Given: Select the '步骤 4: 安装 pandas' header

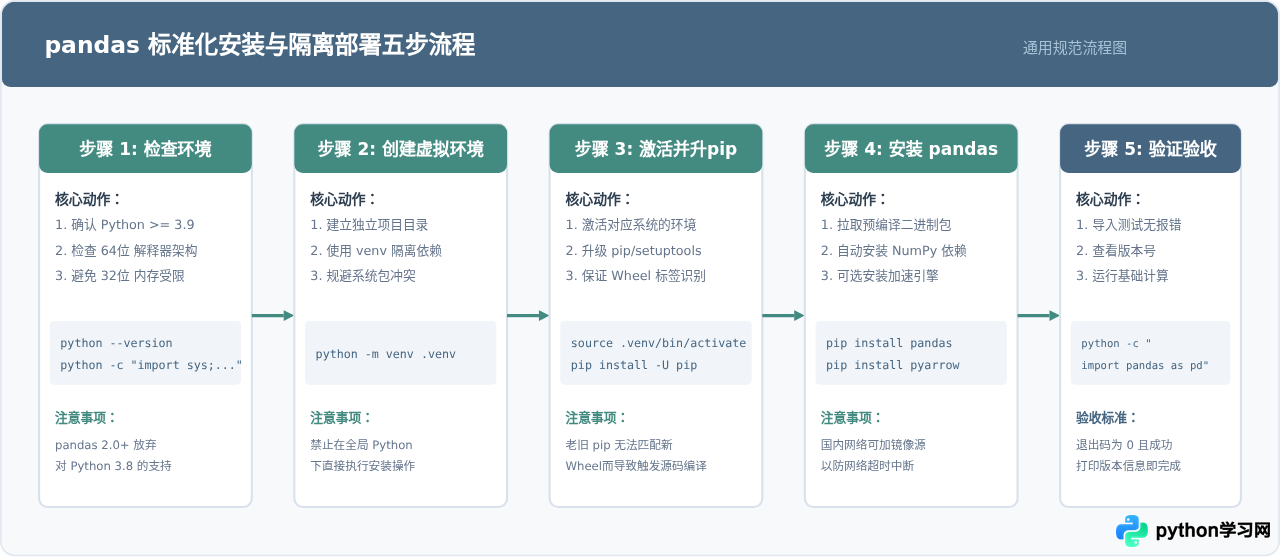Looking at the screenshot, I should [911, 149].
